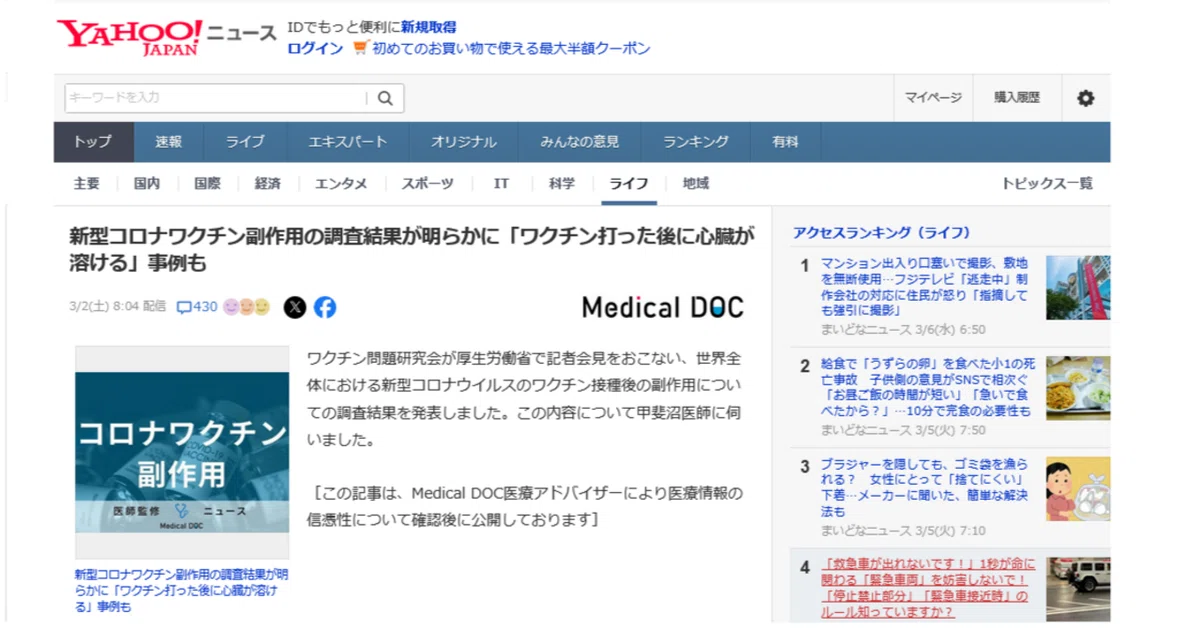Viewport: 1200px width, 628px height.
Task: Select the 地域 category
Action: tap(696, 184)
